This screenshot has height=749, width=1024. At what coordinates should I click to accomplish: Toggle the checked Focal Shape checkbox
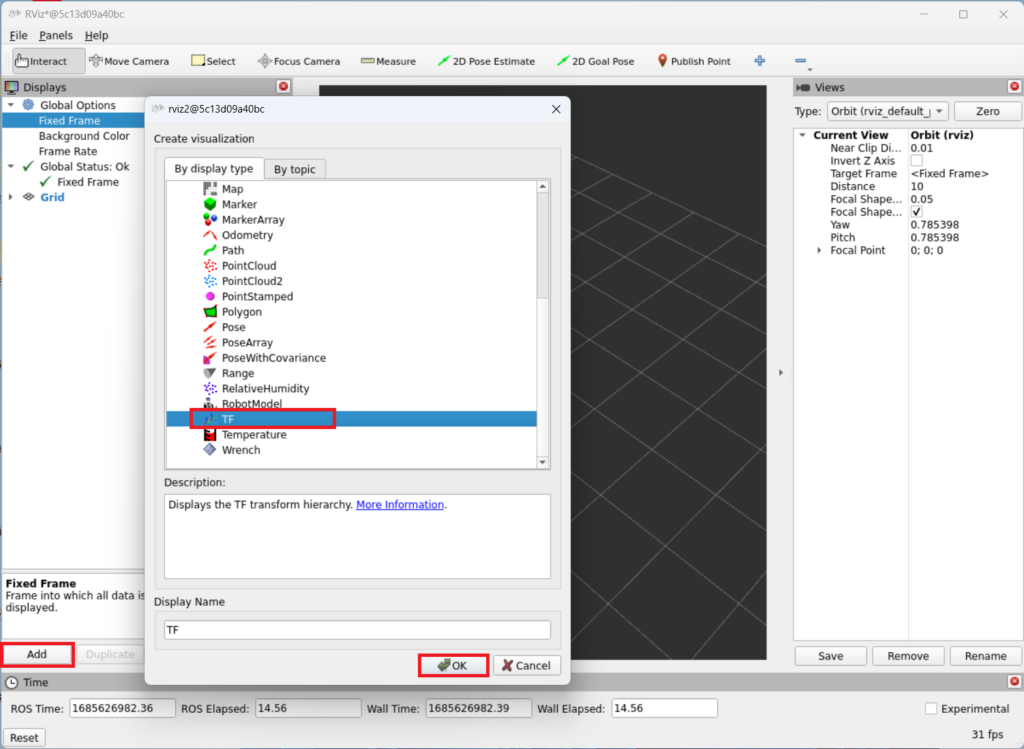[x=916, y=212]
